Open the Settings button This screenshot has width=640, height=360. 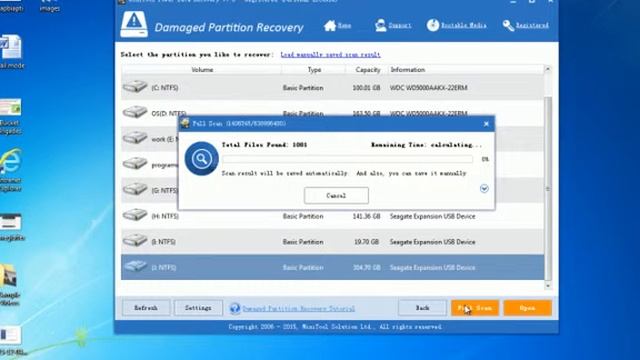[198, 308]
